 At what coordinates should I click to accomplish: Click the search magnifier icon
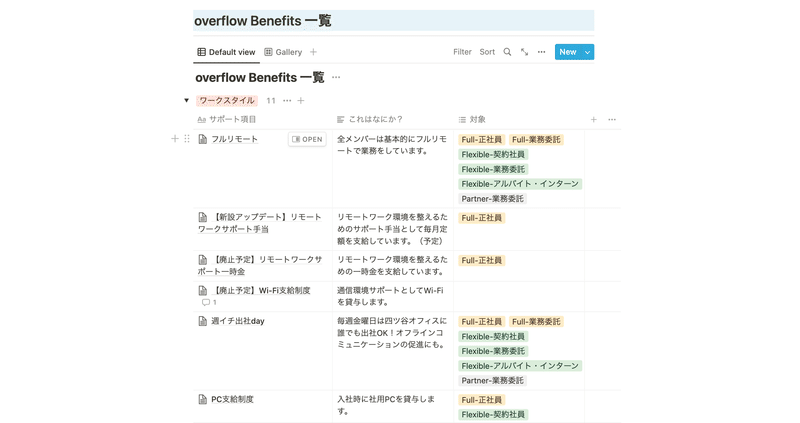click(507, 52)
